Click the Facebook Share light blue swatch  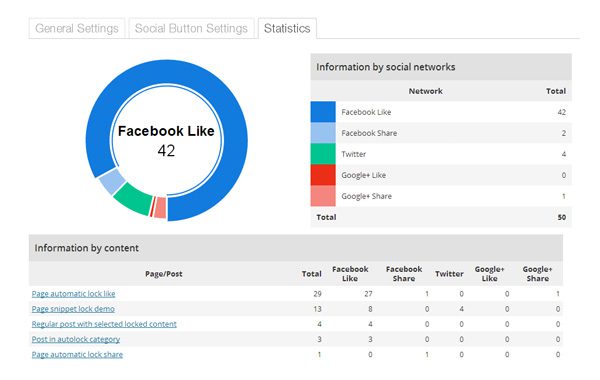click(323, 133)
